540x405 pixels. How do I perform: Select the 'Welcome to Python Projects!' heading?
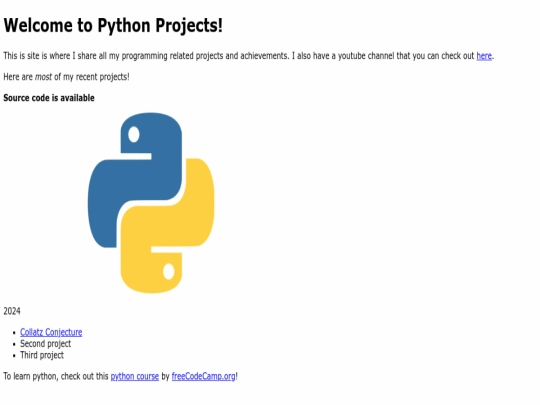[x=113, y=25]
